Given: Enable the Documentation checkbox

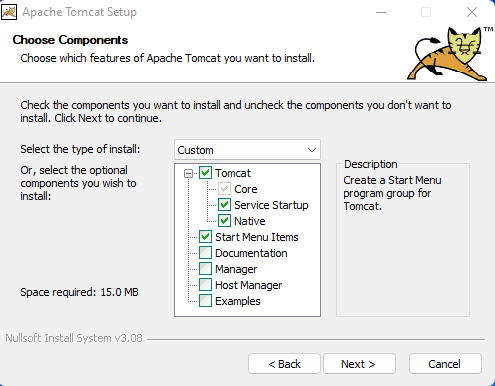Looking at the screenshot, I should click(x=205, y=253).
